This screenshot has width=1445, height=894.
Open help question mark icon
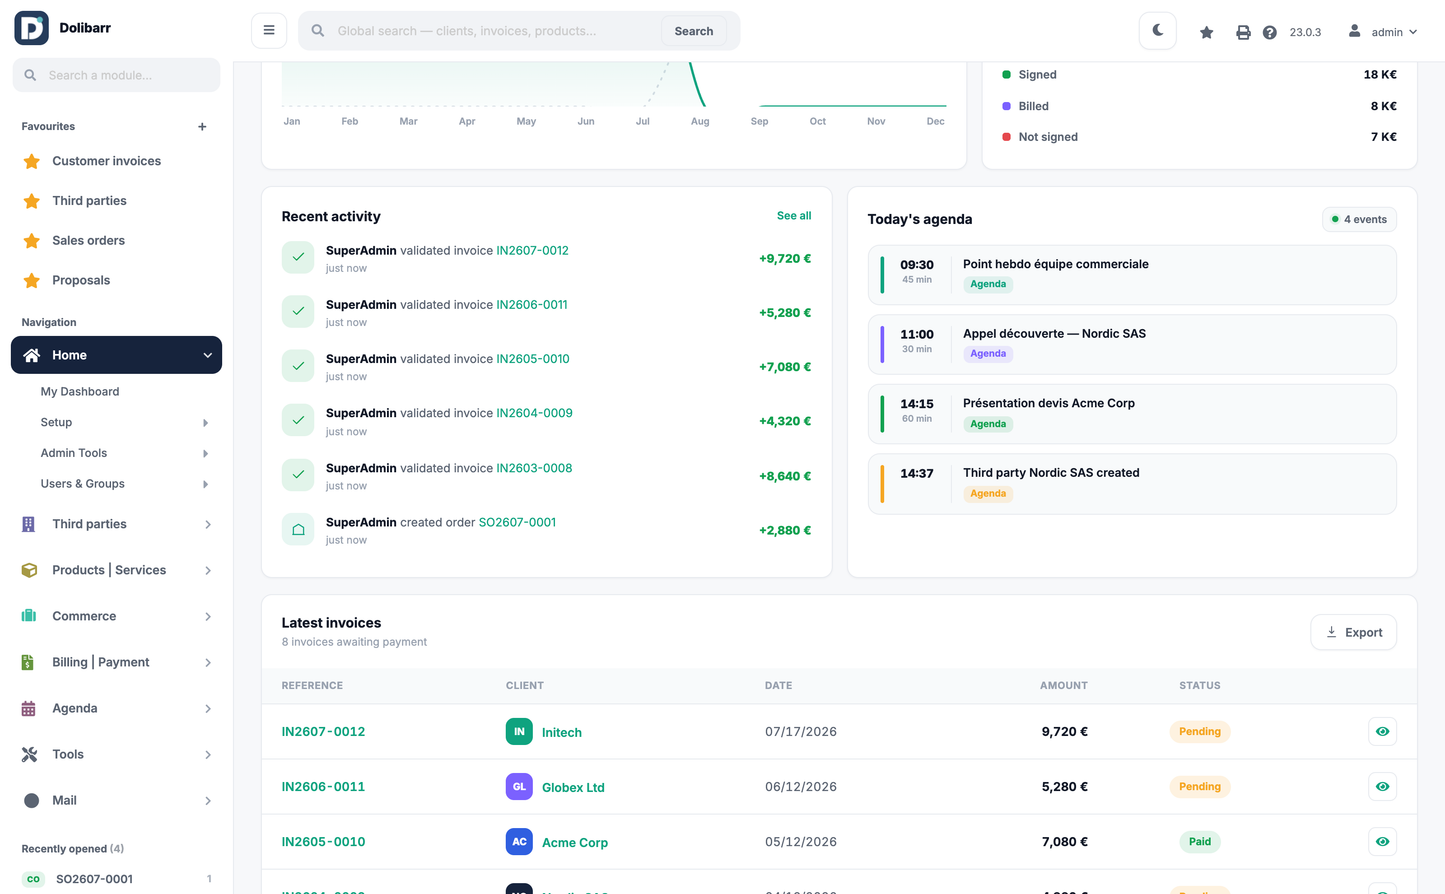pos(1269,32)
